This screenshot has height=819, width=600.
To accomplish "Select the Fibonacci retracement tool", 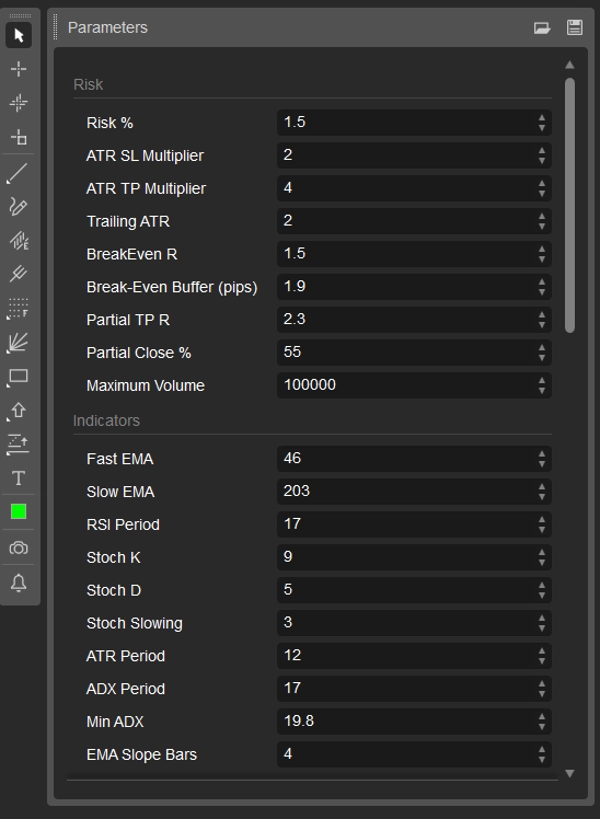I will click(x=17, y=308).
